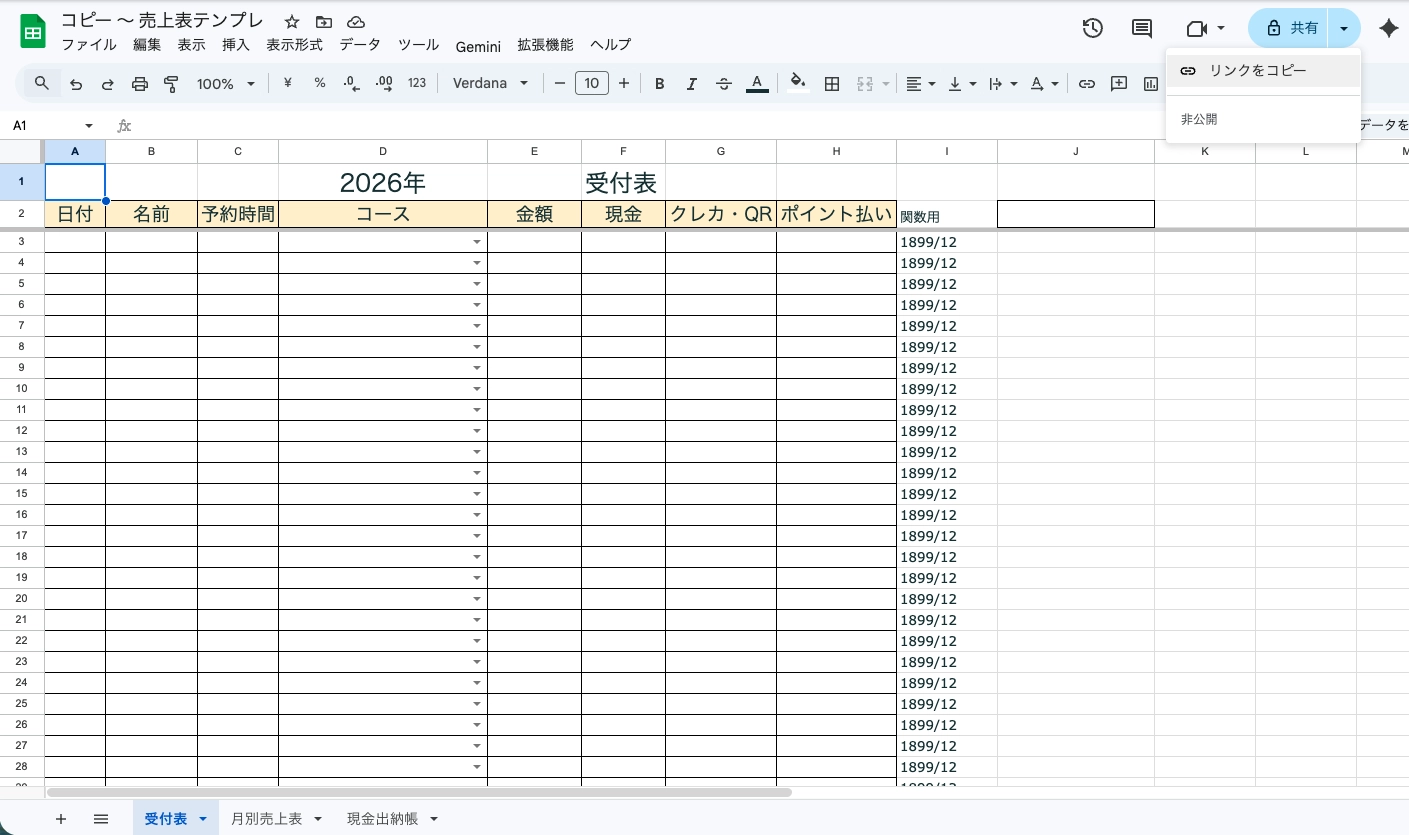Image resolution: width=1409 pixels, height=835 pixels.
Task: Click リンクをコピー in the share menu
Action: tap(1257, 70)
